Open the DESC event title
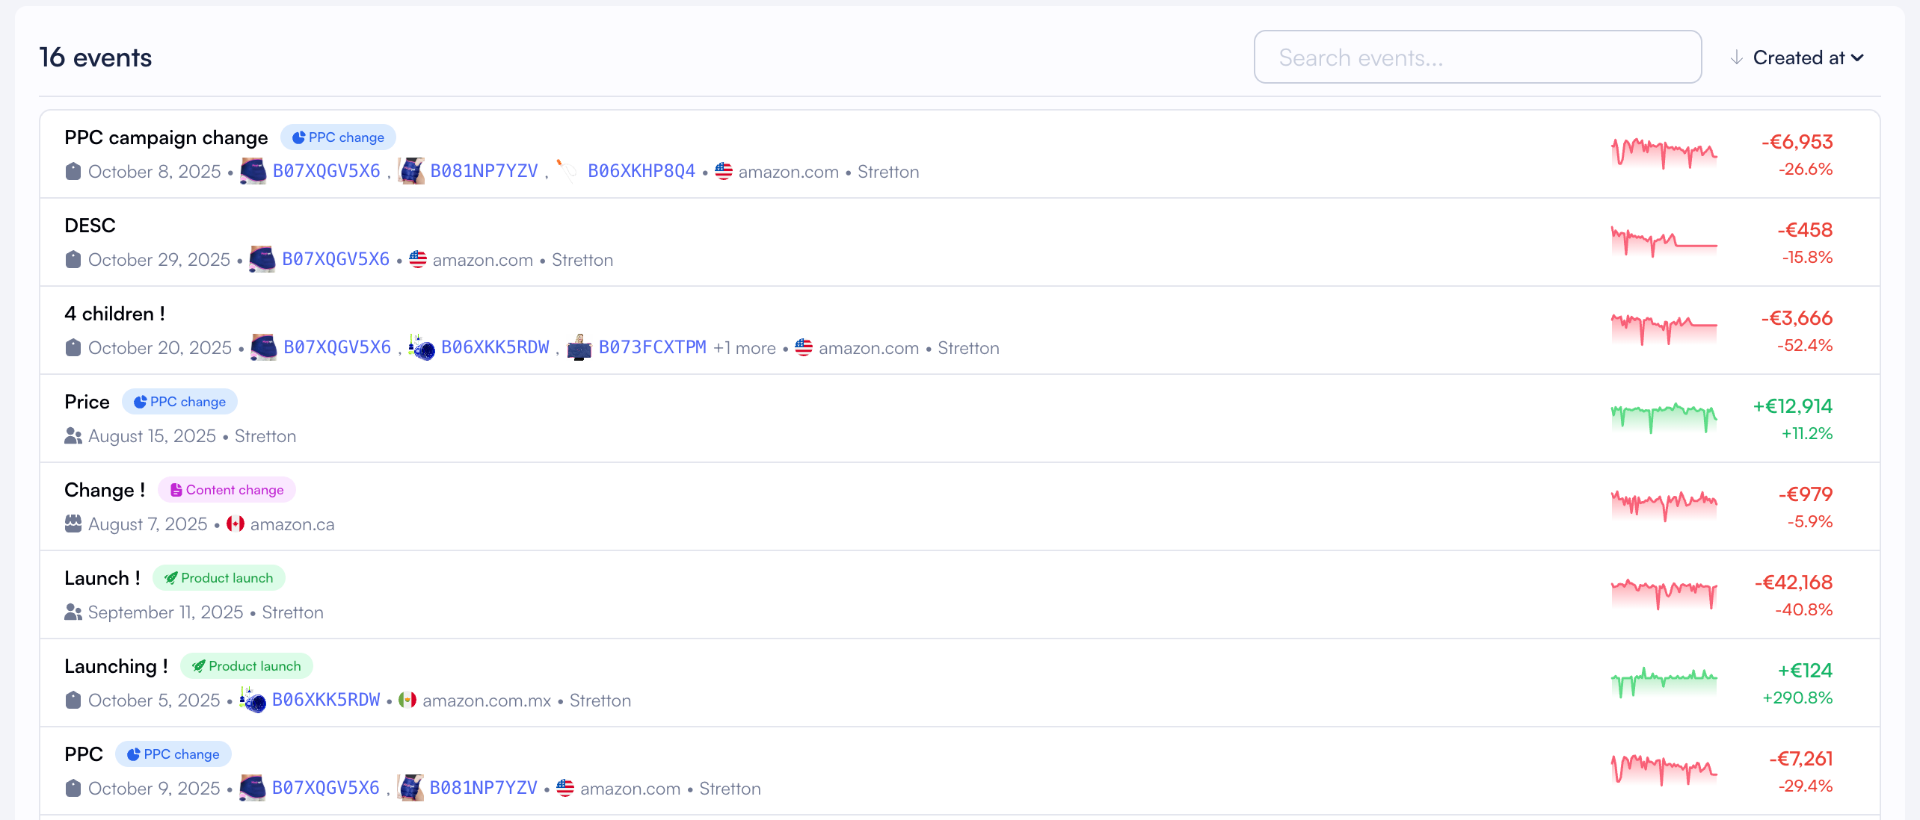 (90, 225)
